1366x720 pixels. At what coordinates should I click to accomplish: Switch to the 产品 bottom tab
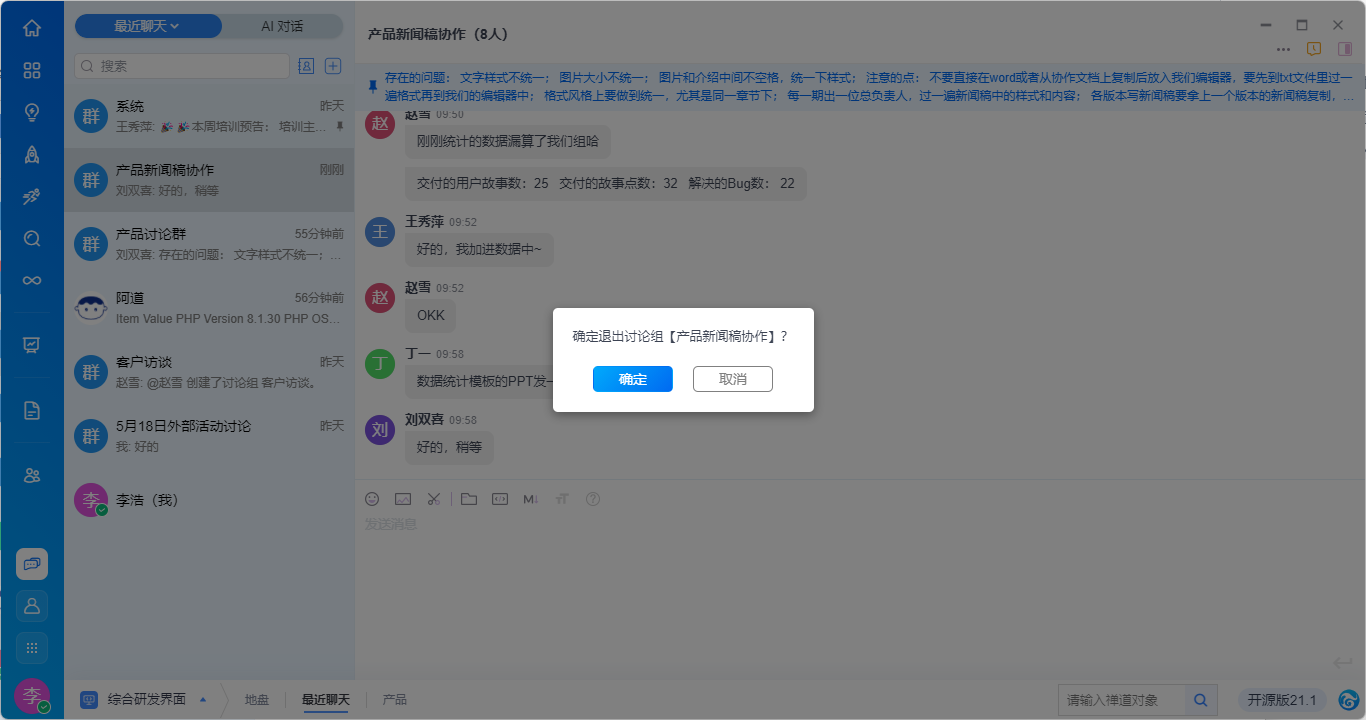(394, 700)
